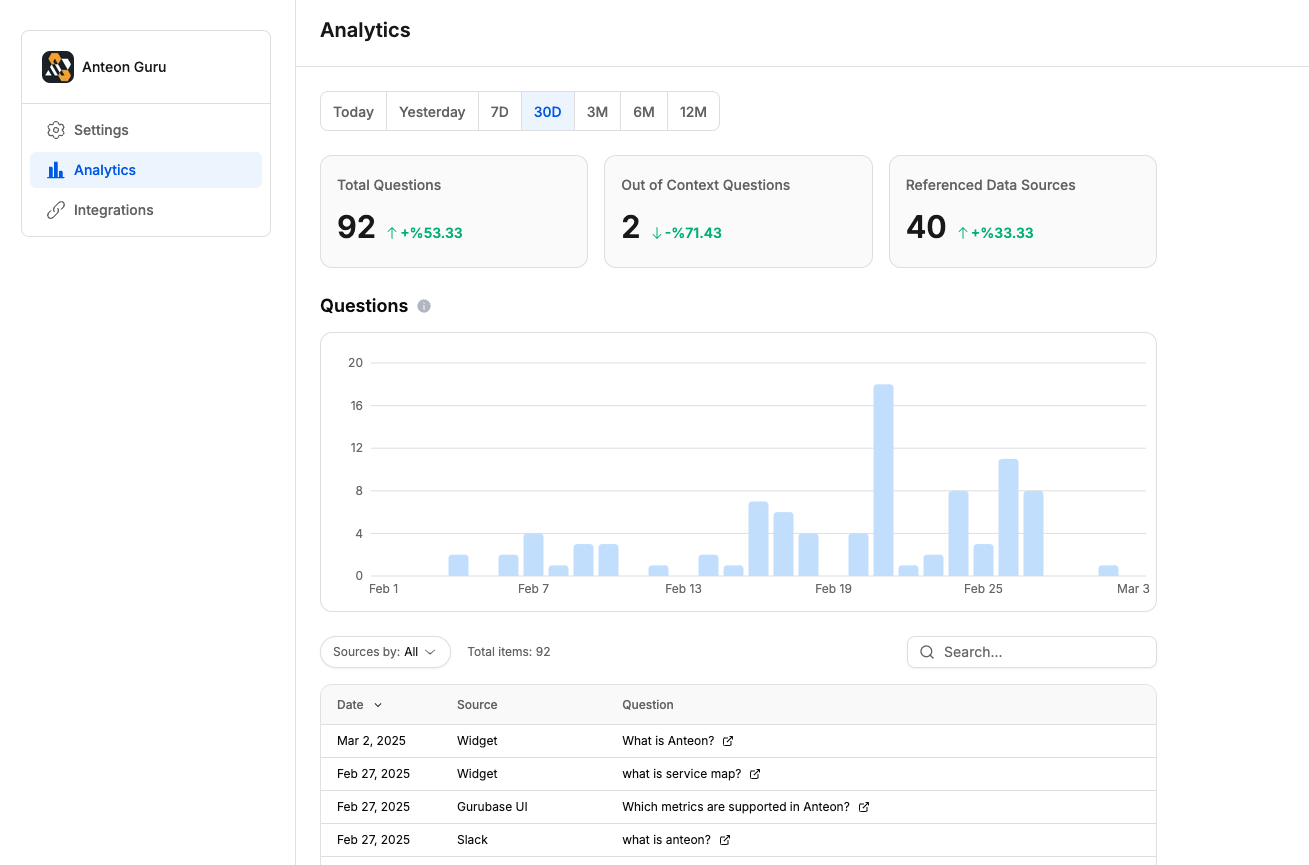
Task: Open external link for 'Which metrics are supported'
Action: [864, 807]
